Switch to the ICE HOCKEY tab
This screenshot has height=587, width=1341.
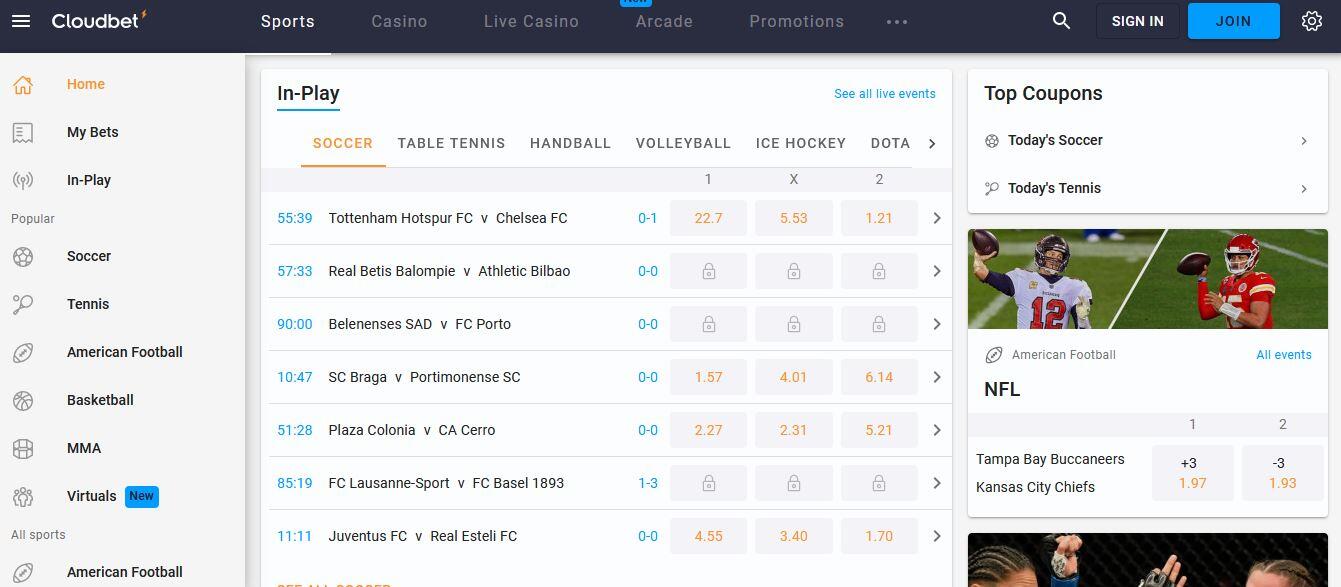tap(801, 143)
